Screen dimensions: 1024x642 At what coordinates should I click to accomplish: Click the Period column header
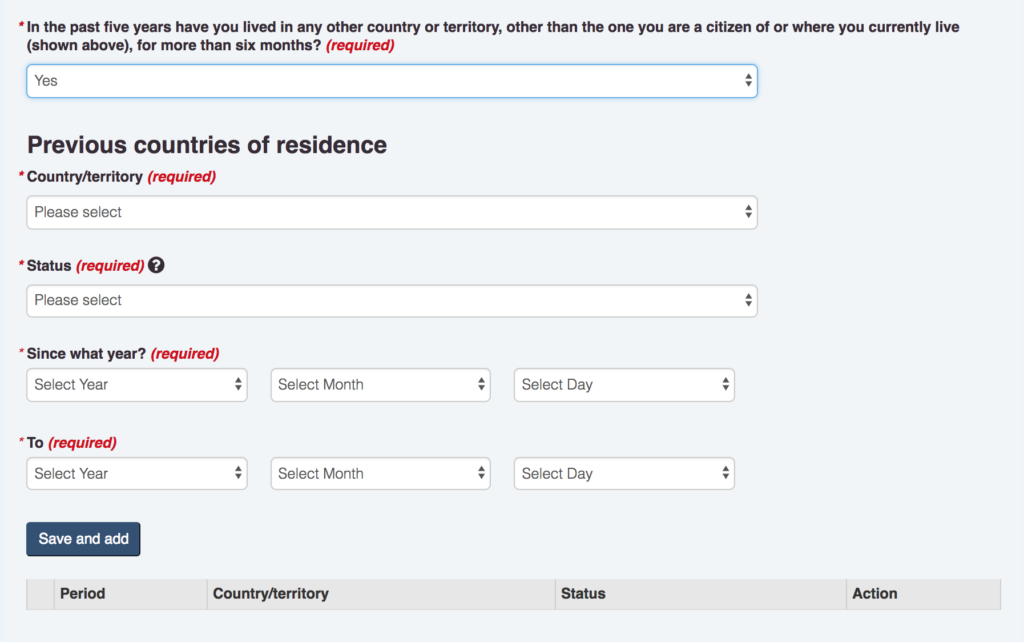pos(83,594)
